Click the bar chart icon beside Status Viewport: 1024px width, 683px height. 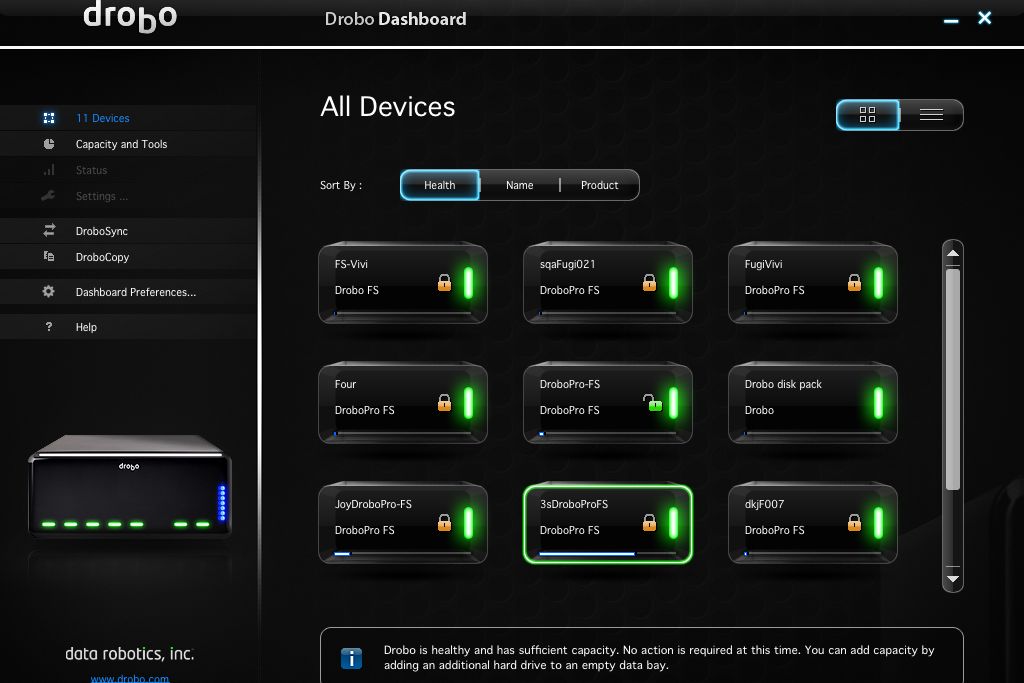point(49,170)
